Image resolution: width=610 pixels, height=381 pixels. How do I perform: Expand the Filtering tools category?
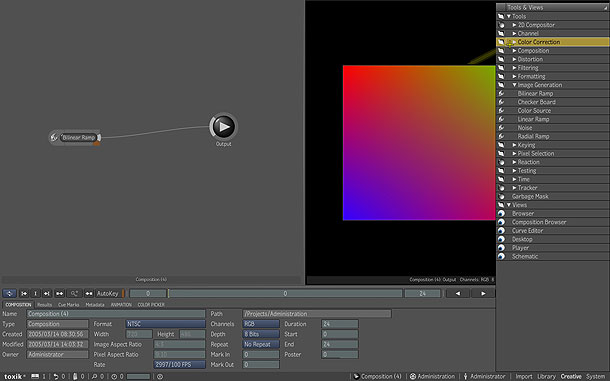click(514, 68)
